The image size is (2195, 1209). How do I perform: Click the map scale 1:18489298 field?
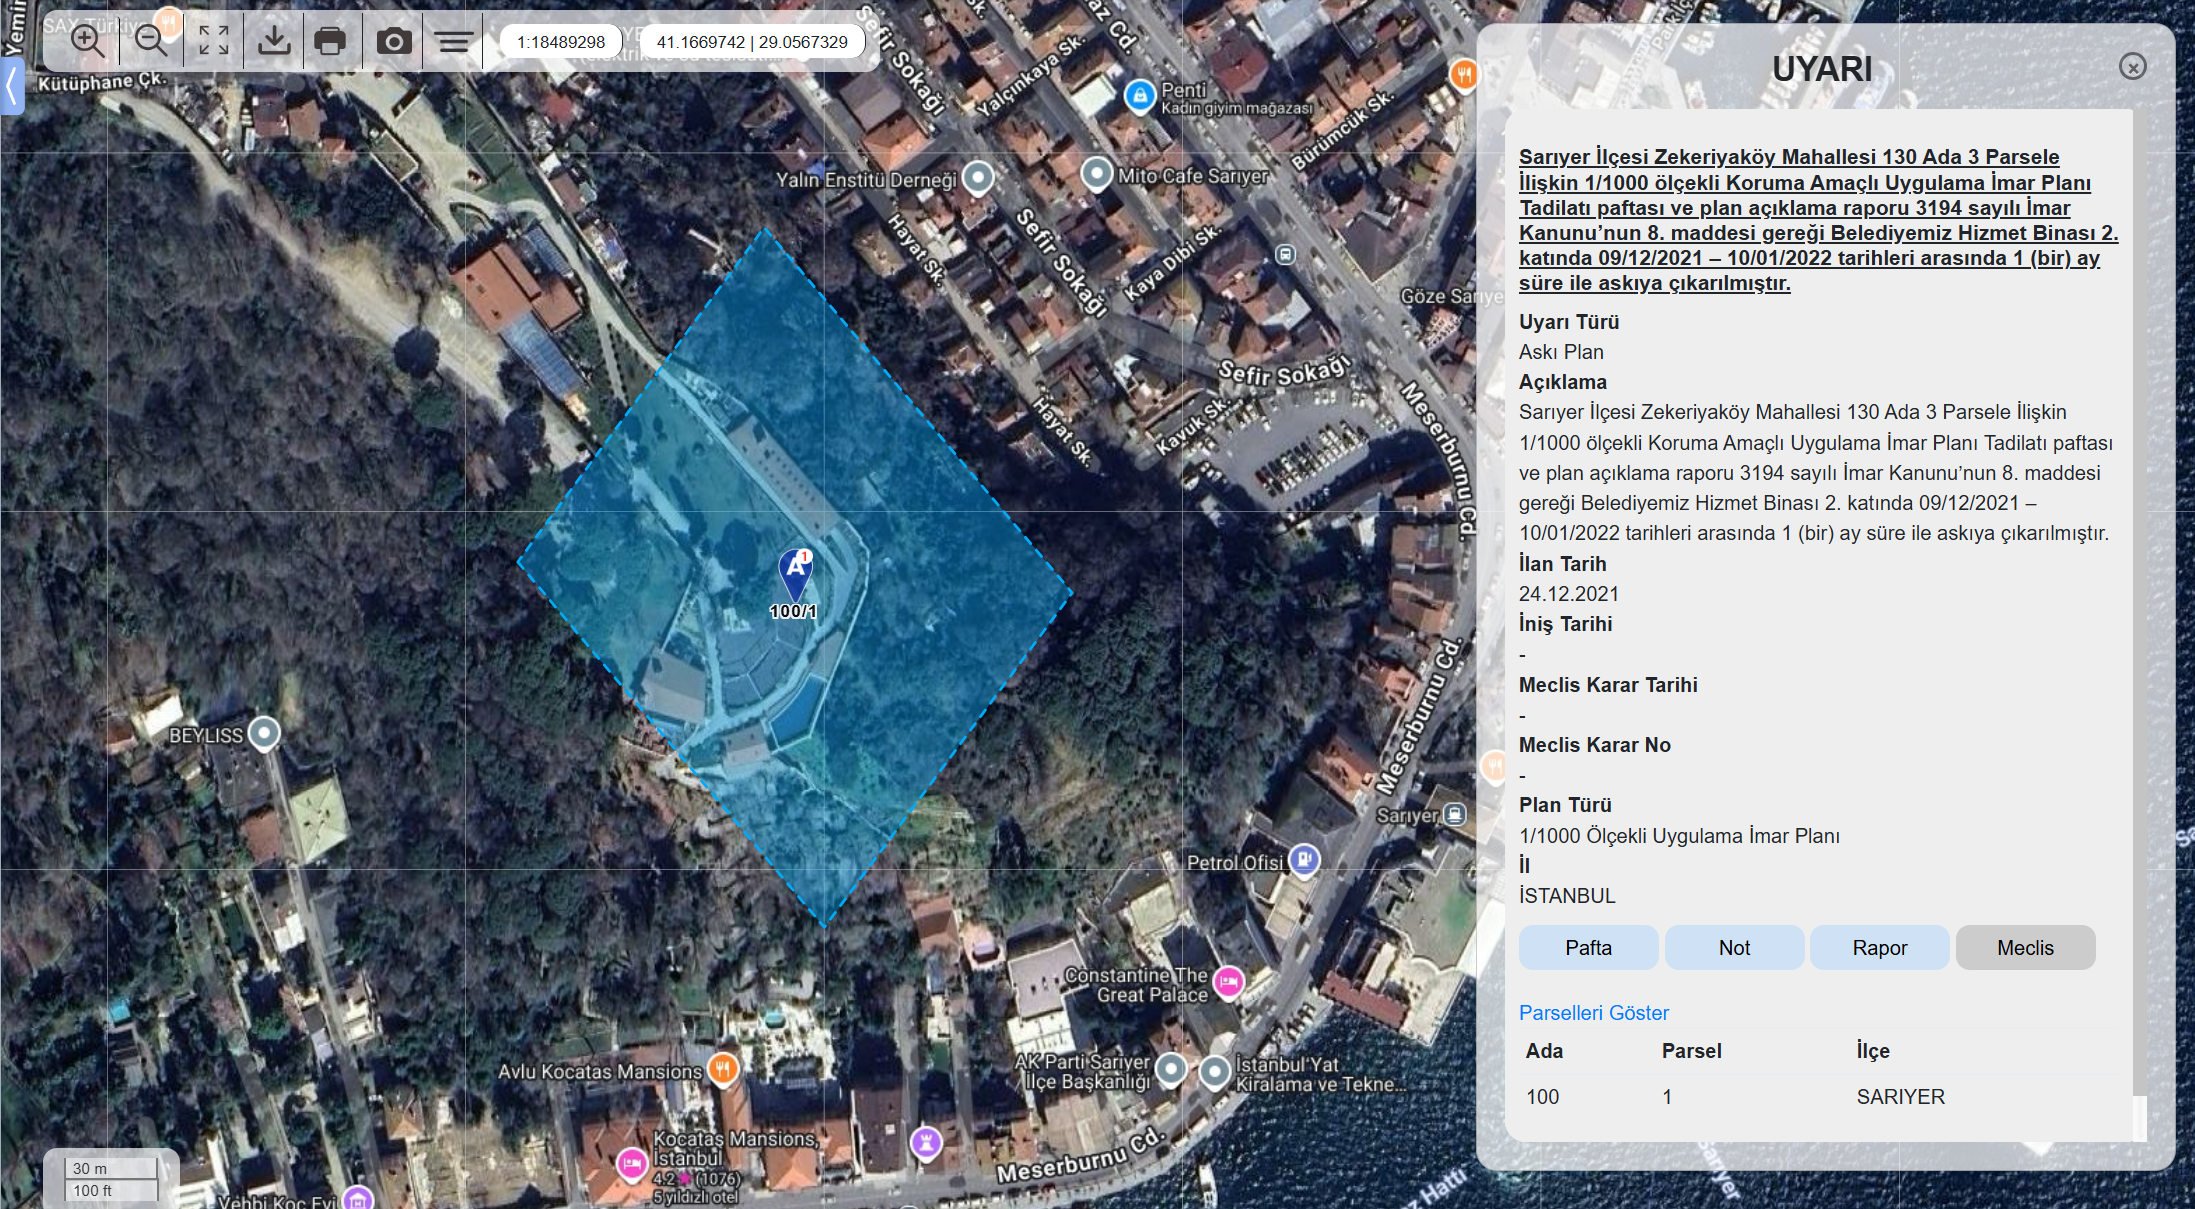pos(561,42)
